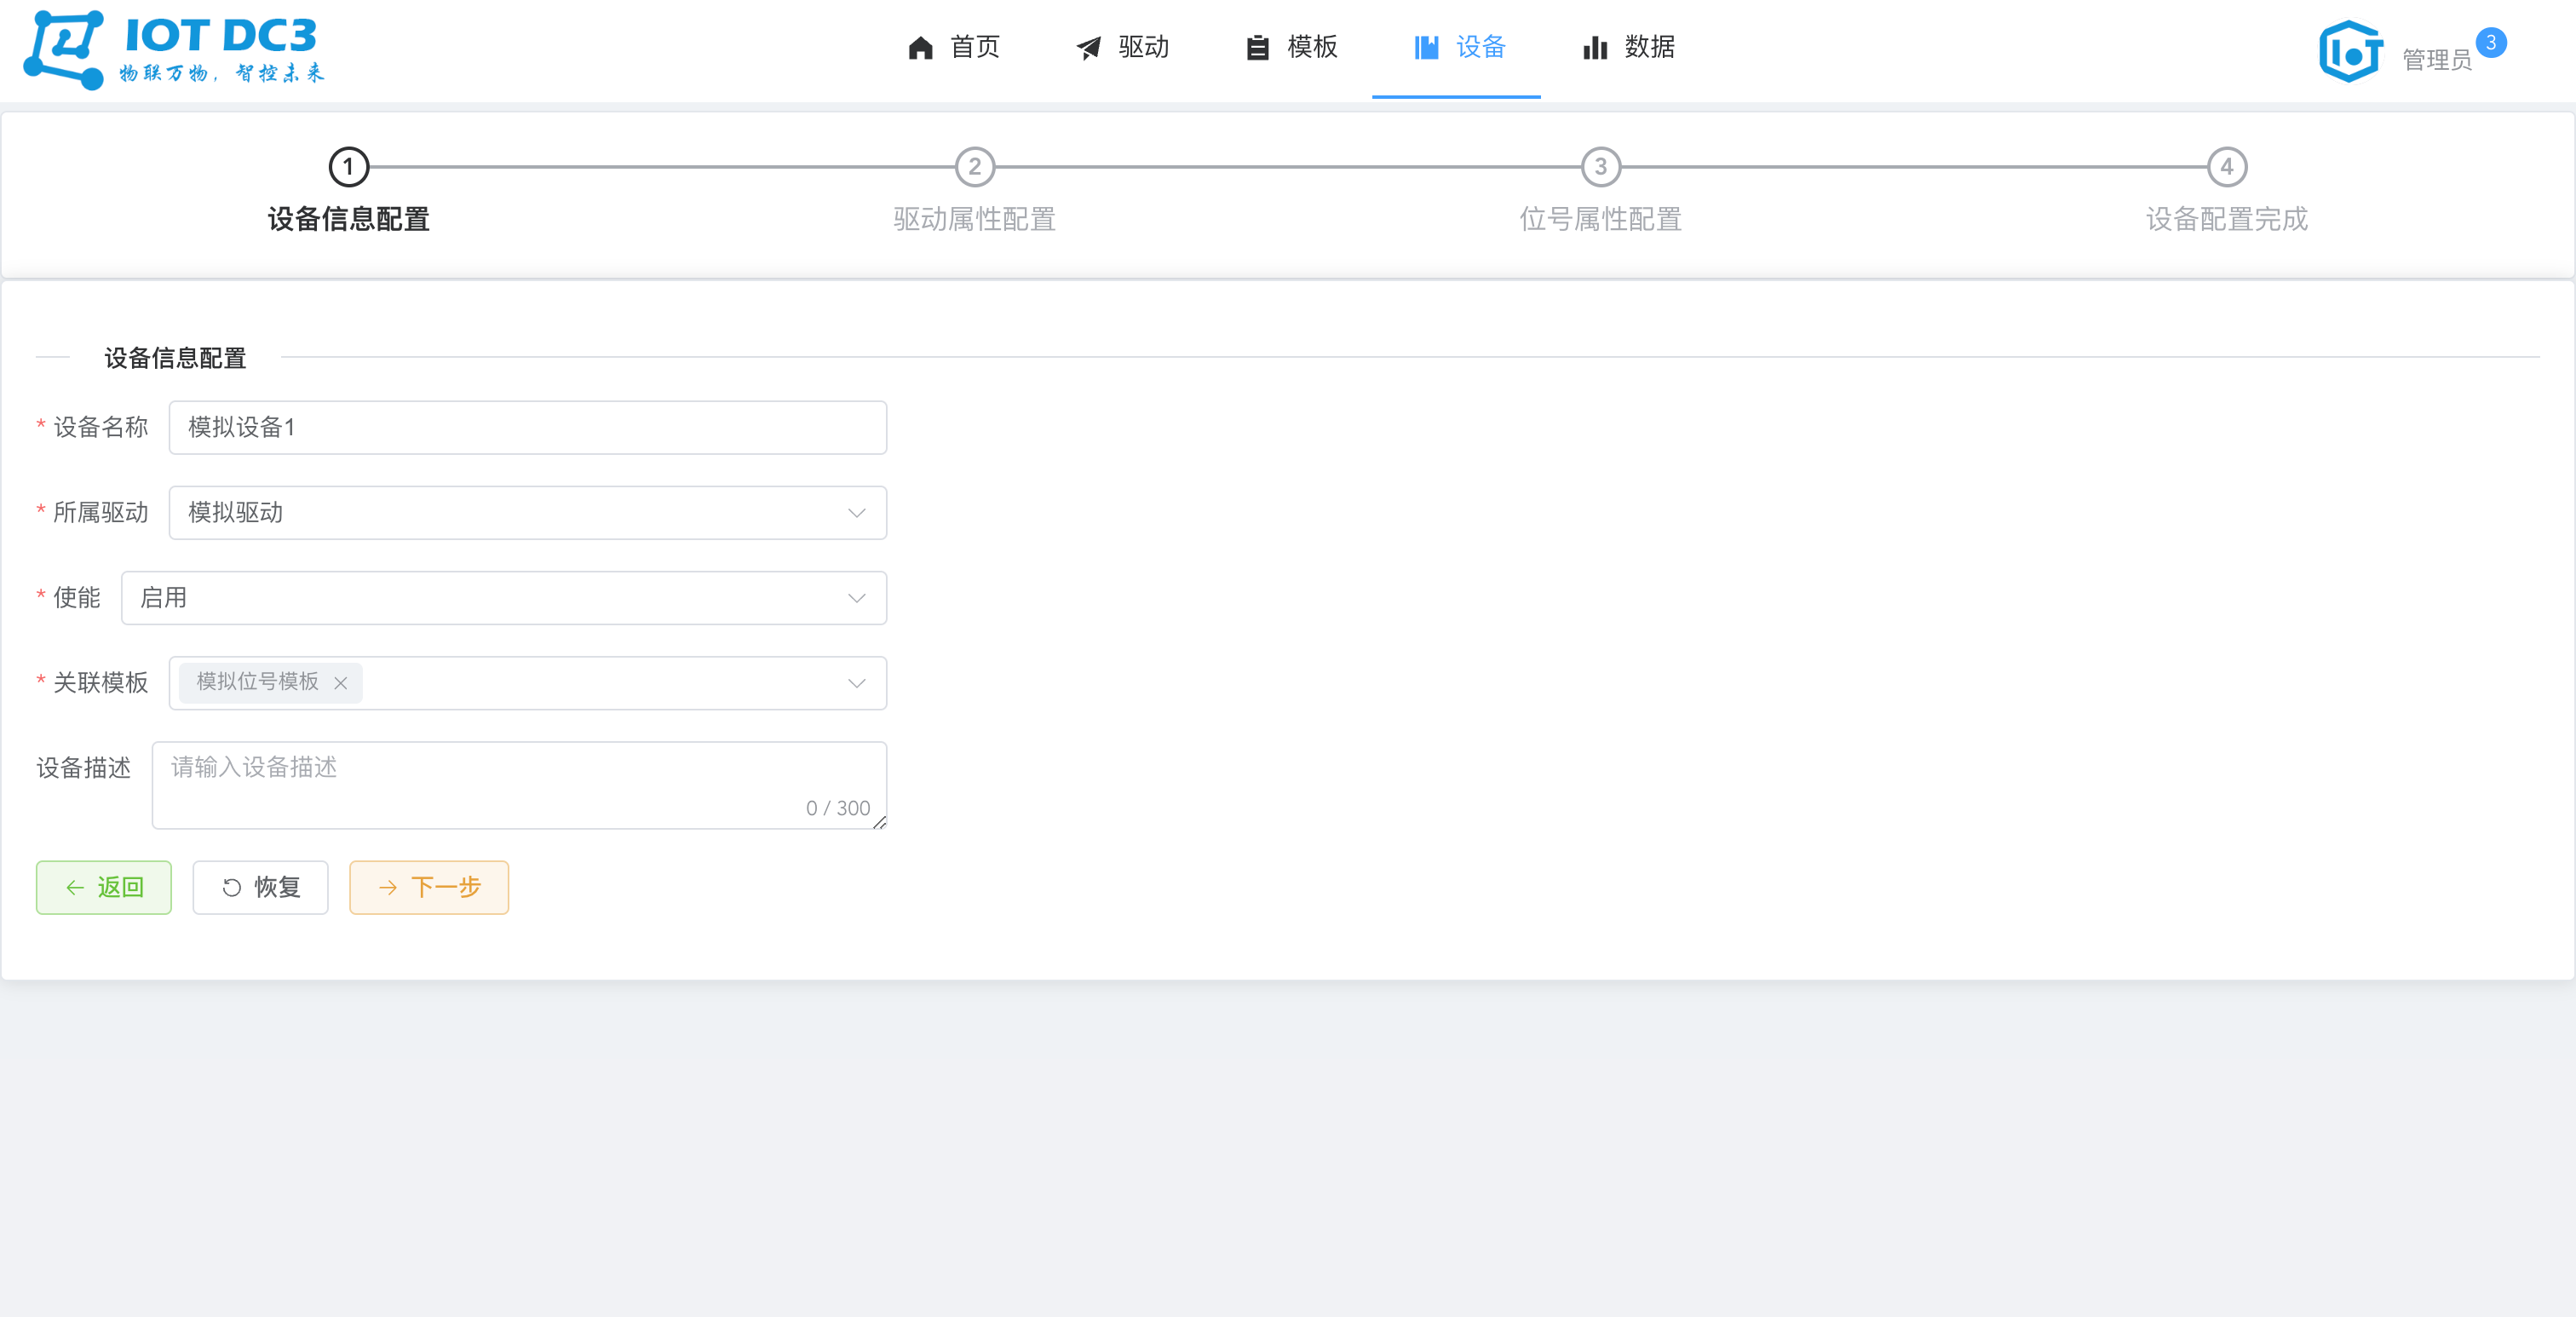The width and height of the screenshot is (2576, 1317).
Task: Select the 驱动 paper-plane icon
Action: point(1088,47)
